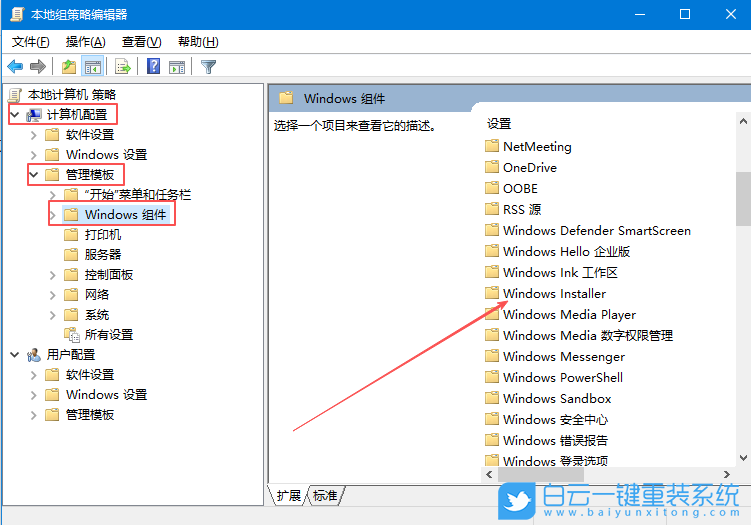Expand Windows 设置 under 计算机配置
The image size is (751, 525).
(34, 155)
